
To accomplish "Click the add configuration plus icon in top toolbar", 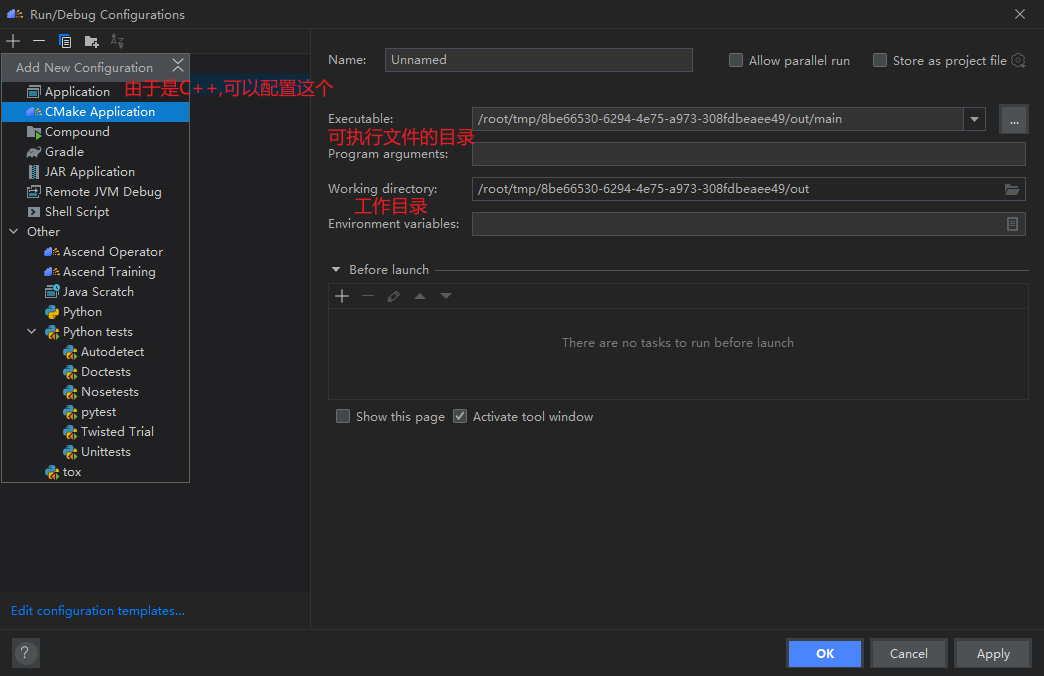I will [13, 41].
